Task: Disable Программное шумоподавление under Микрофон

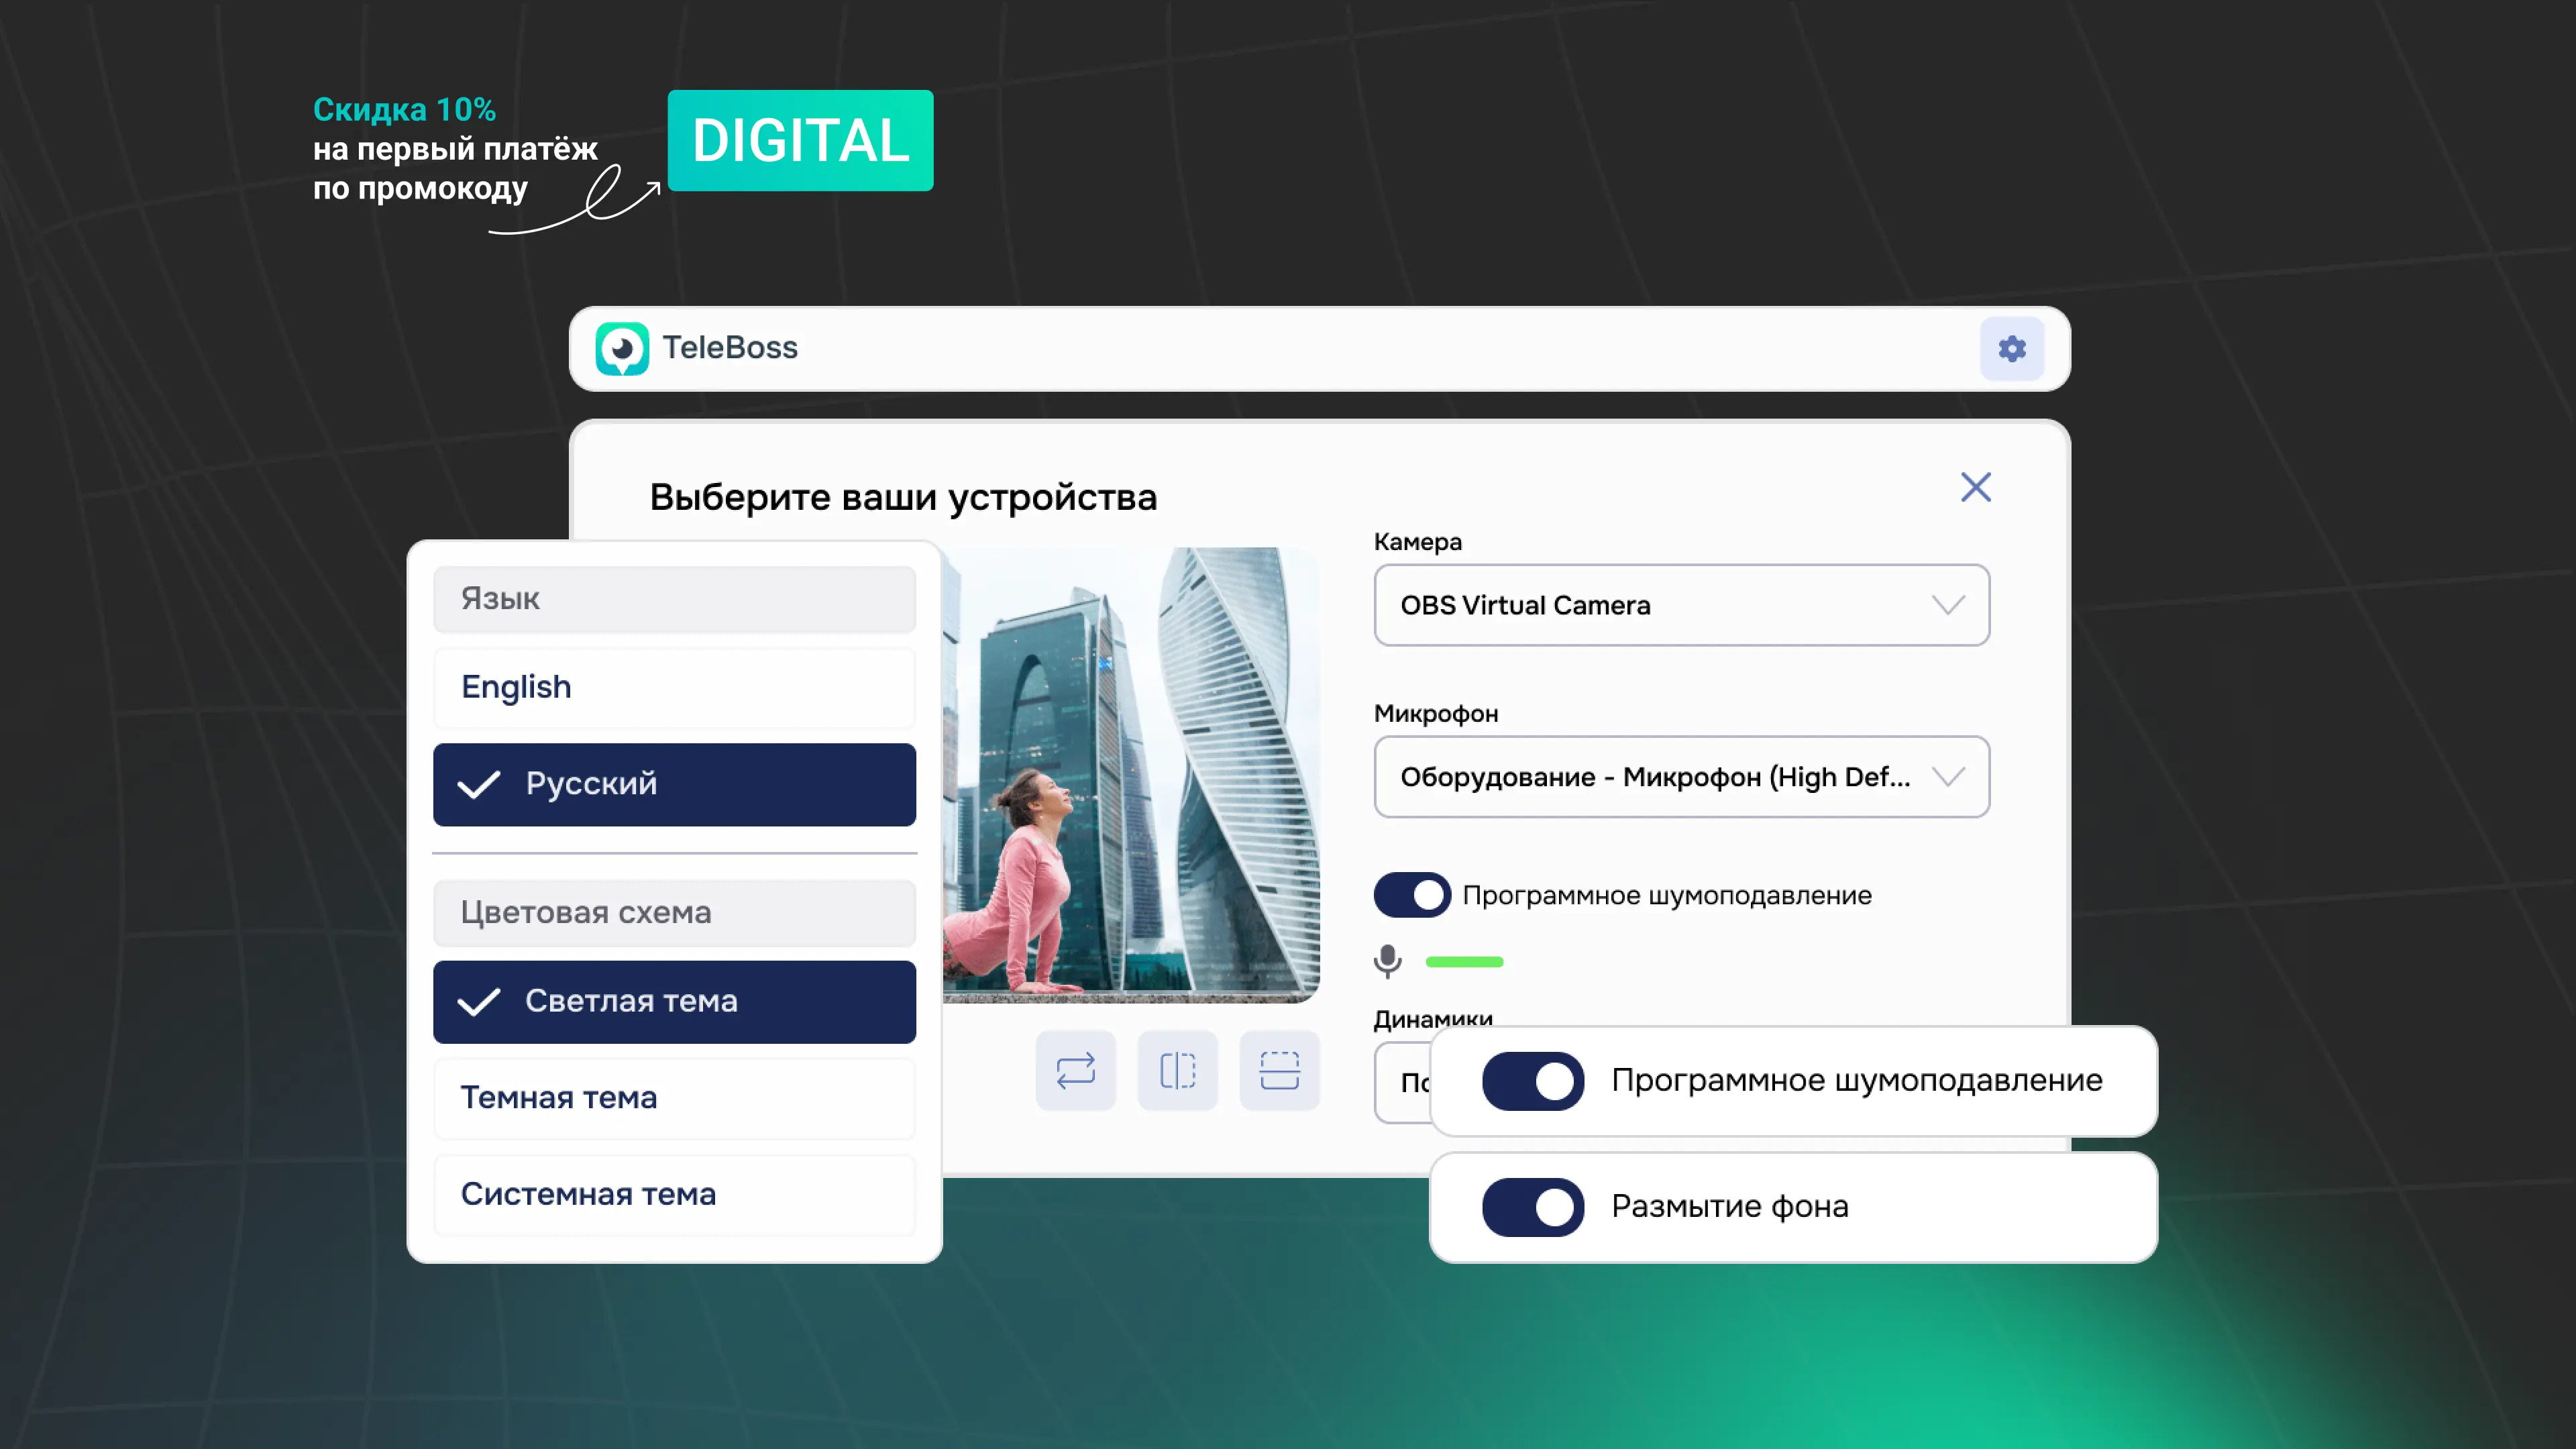Action: click(x=1412, y=894)
